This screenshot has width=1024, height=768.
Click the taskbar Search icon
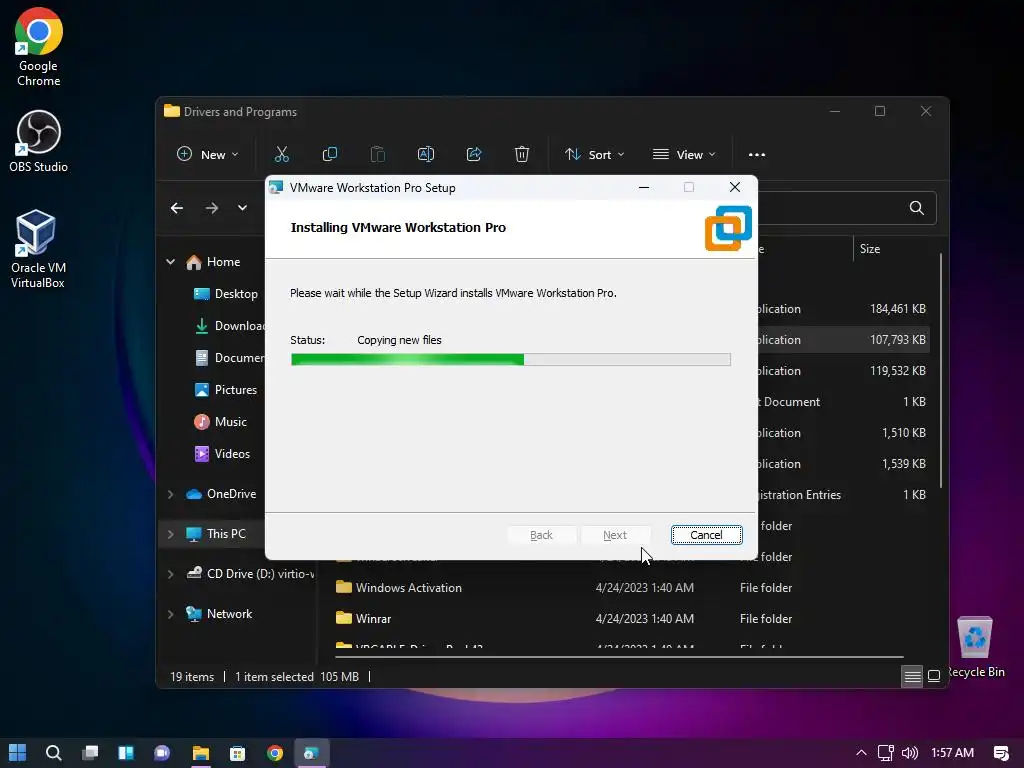pos(54,753)
